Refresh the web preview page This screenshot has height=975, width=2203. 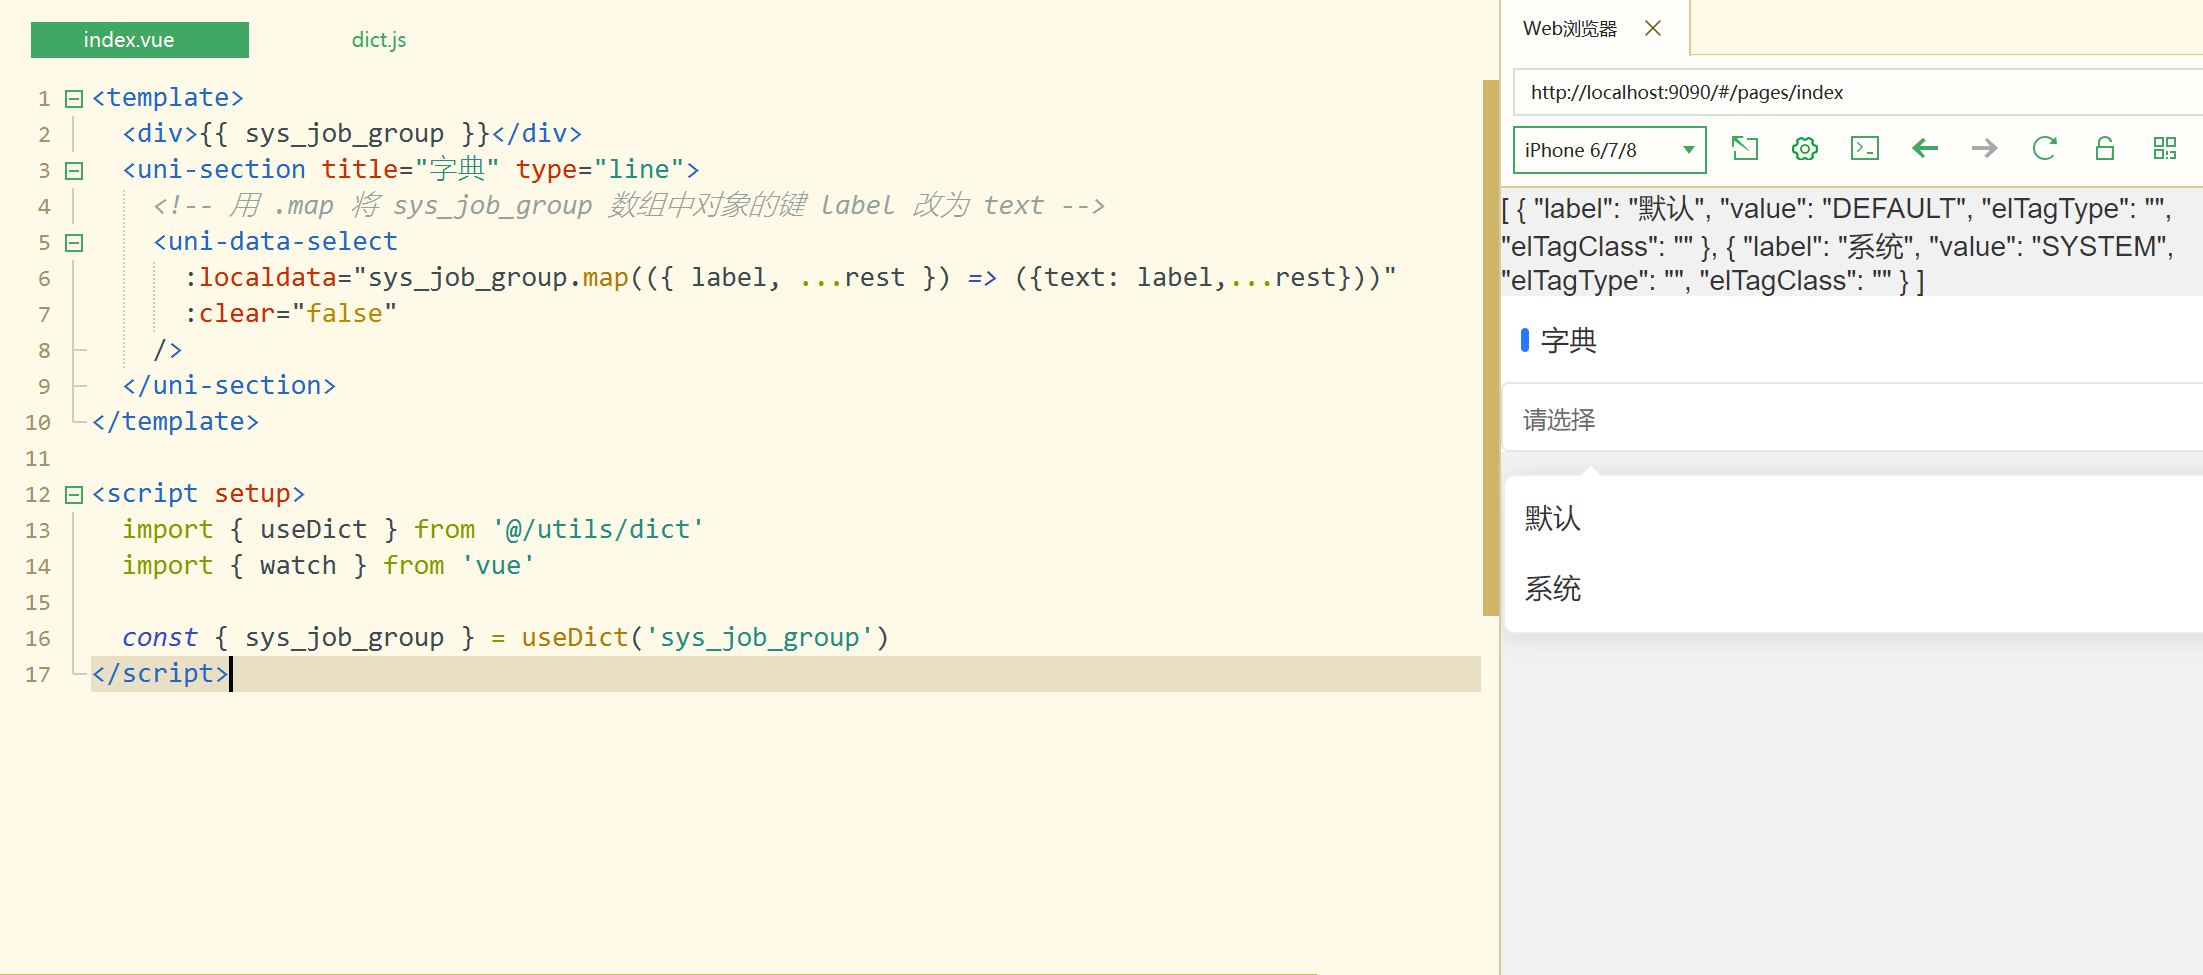(x=2045, y=149)
